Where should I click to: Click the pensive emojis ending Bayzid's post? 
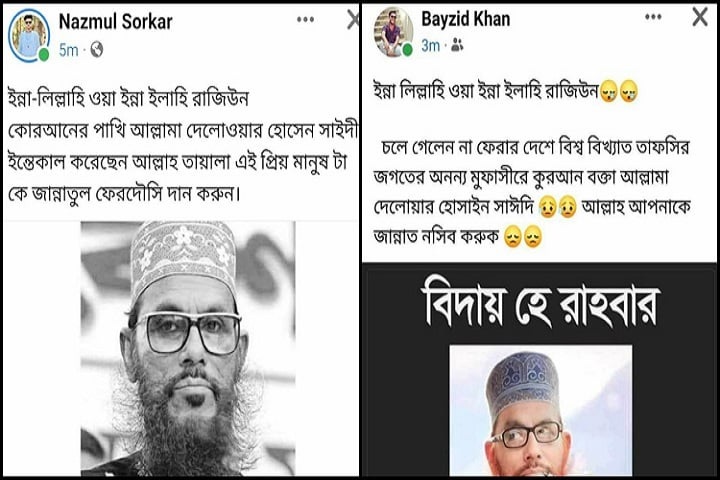523,237
